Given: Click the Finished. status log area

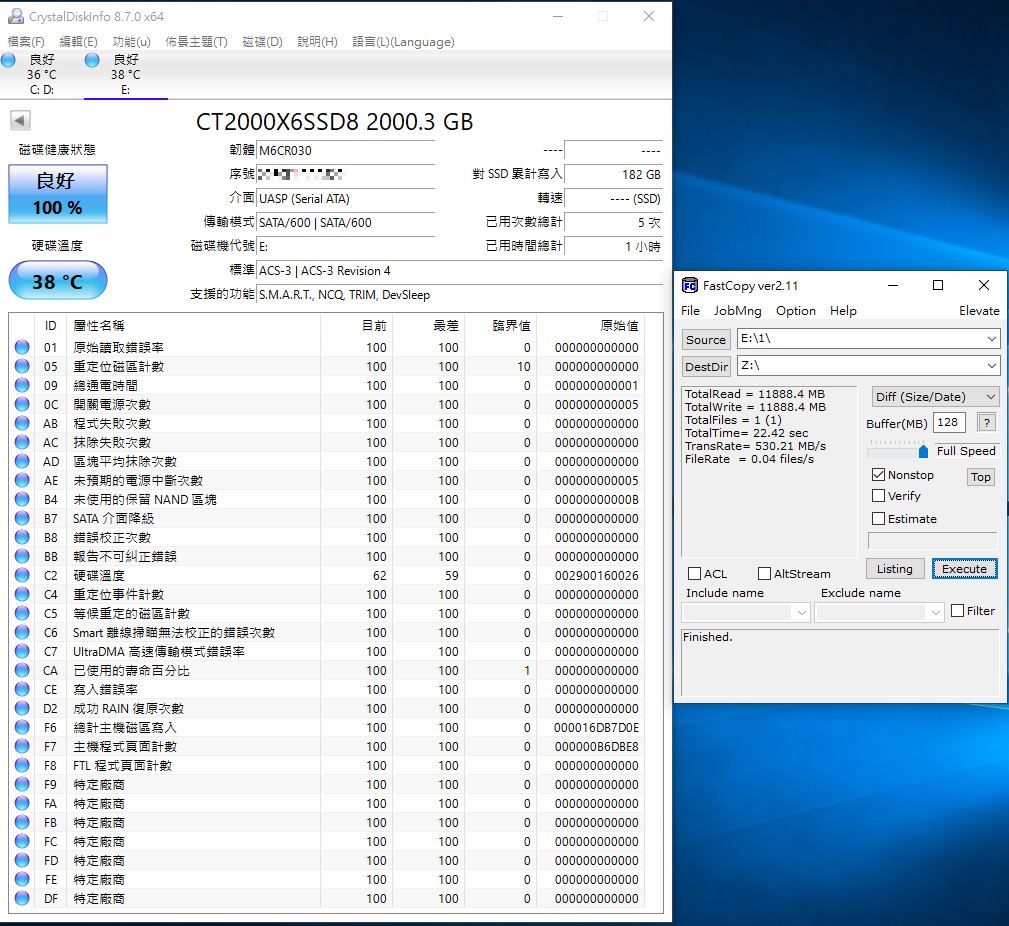Looking at the screenshot, I should 840,662.
